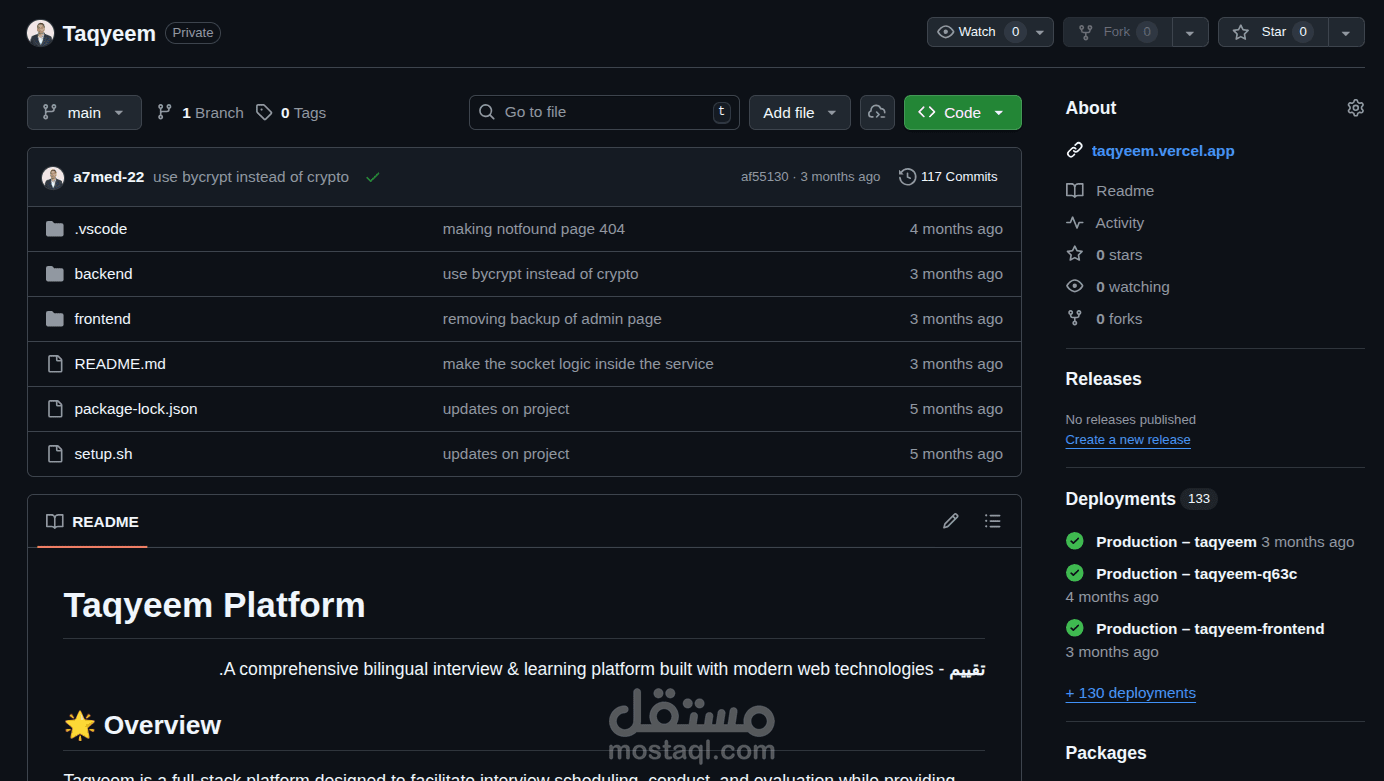1384x781 pixels.
Task: Expand the Watch options caret
Action: point(1041,32)
